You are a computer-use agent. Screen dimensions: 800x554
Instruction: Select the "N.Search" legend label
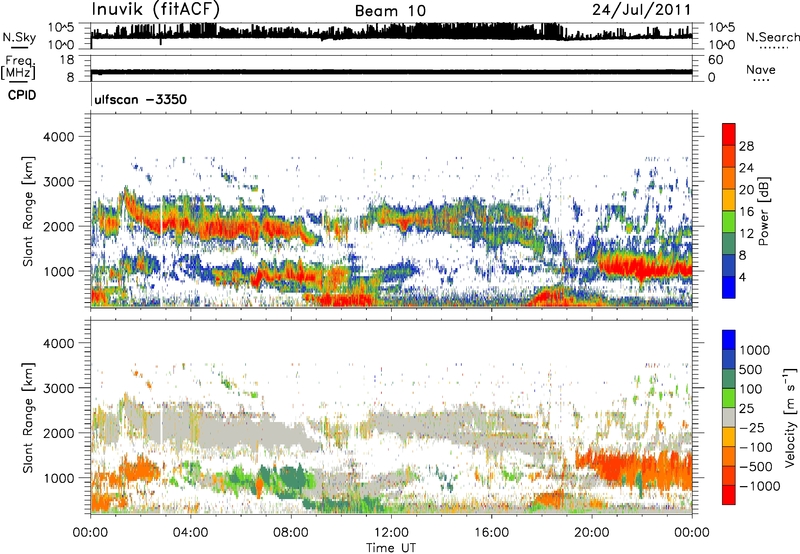772,37
